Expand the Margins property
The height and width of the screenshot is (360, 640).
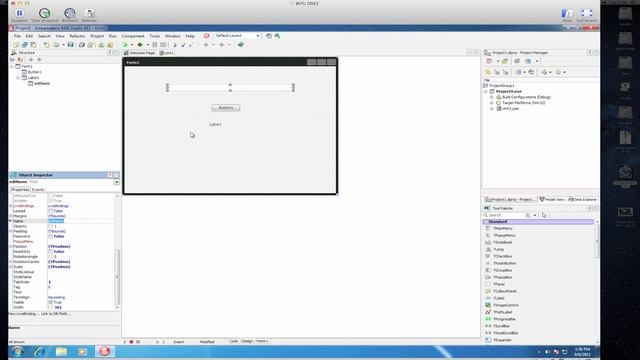11,216
